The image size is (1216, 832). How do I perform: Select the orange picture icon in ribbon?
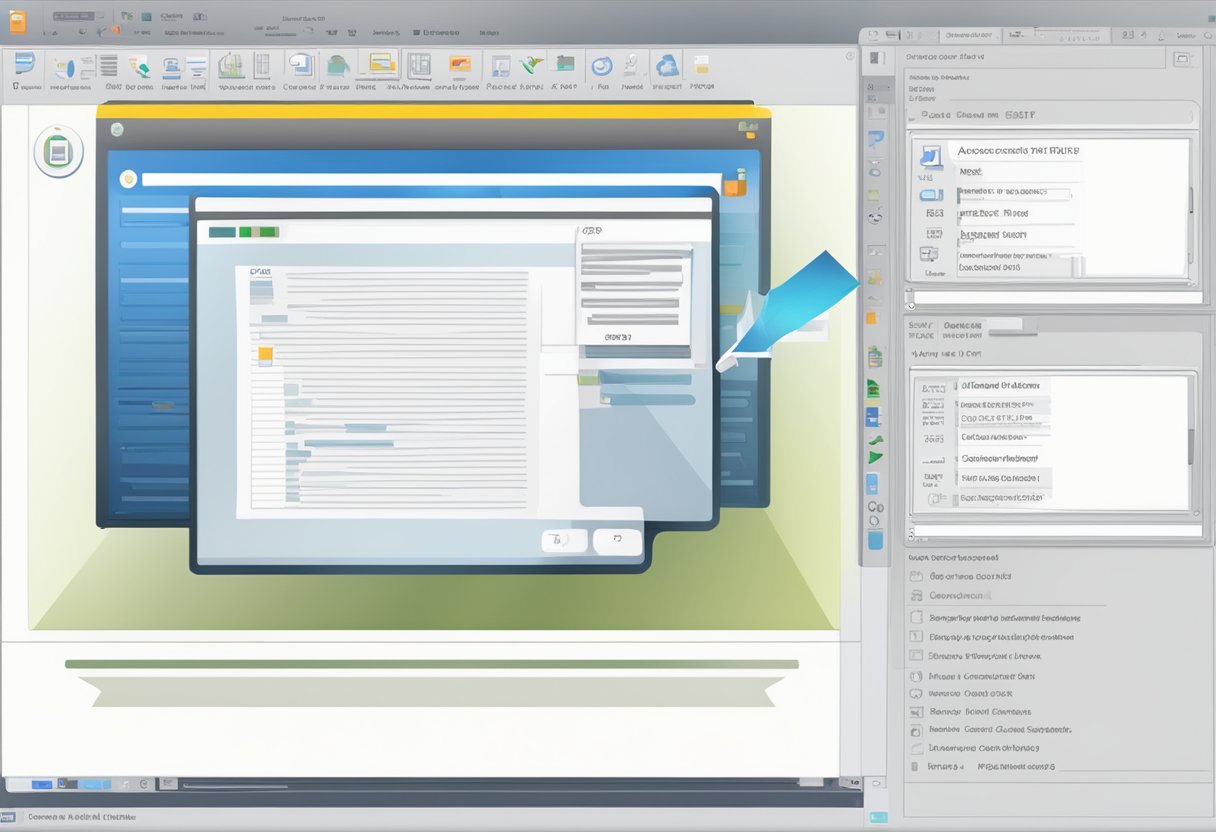[x=460, y=66]
